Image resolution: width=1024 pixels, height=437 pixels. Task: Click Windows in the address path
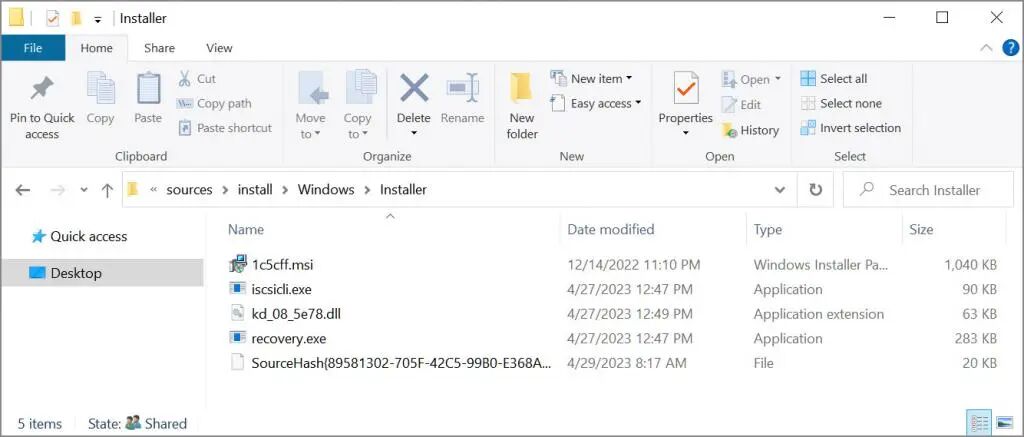tap(326, 190)
